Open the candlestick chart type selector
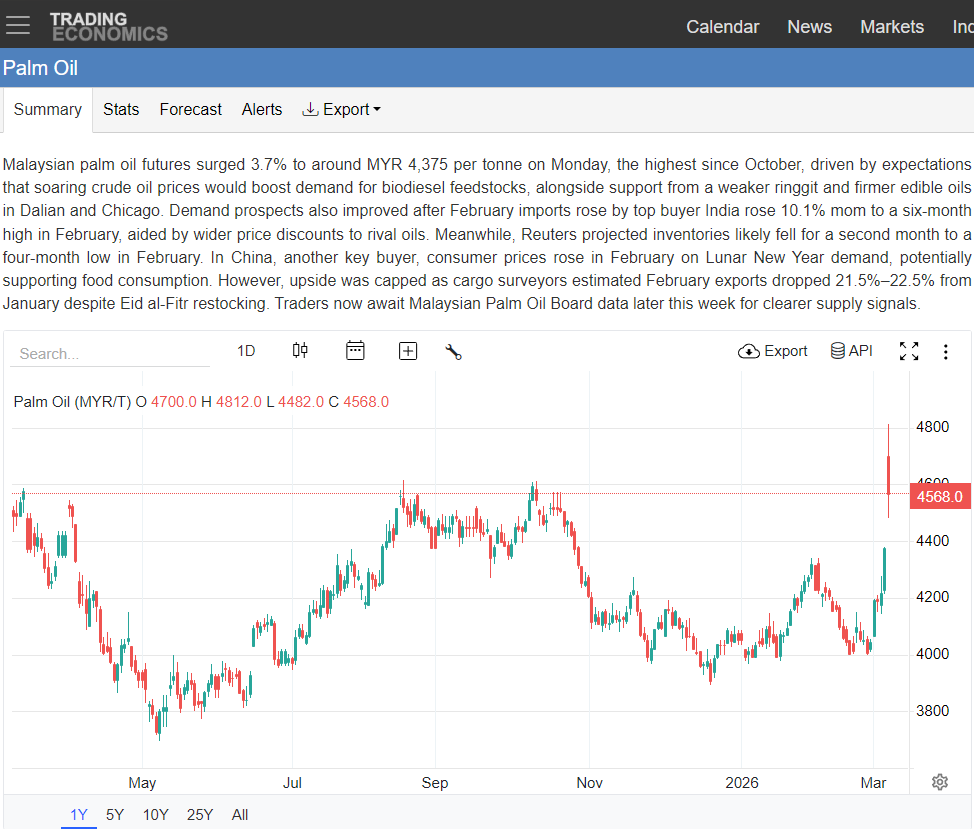The image size is (974, 829). [300, 351]
